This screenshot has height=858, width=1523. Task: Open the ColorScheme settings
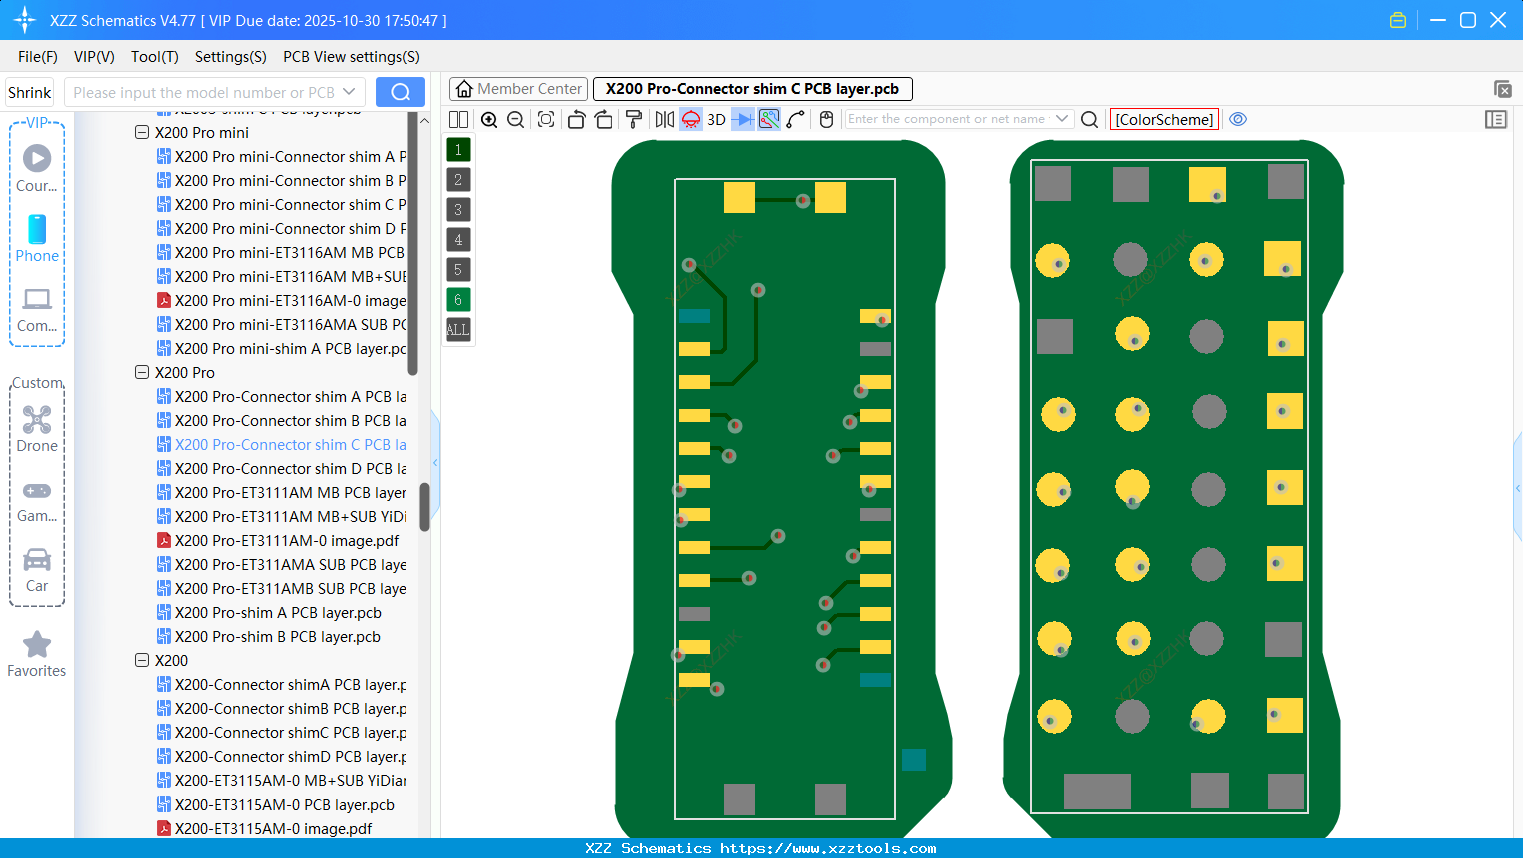click(1164, 119)
